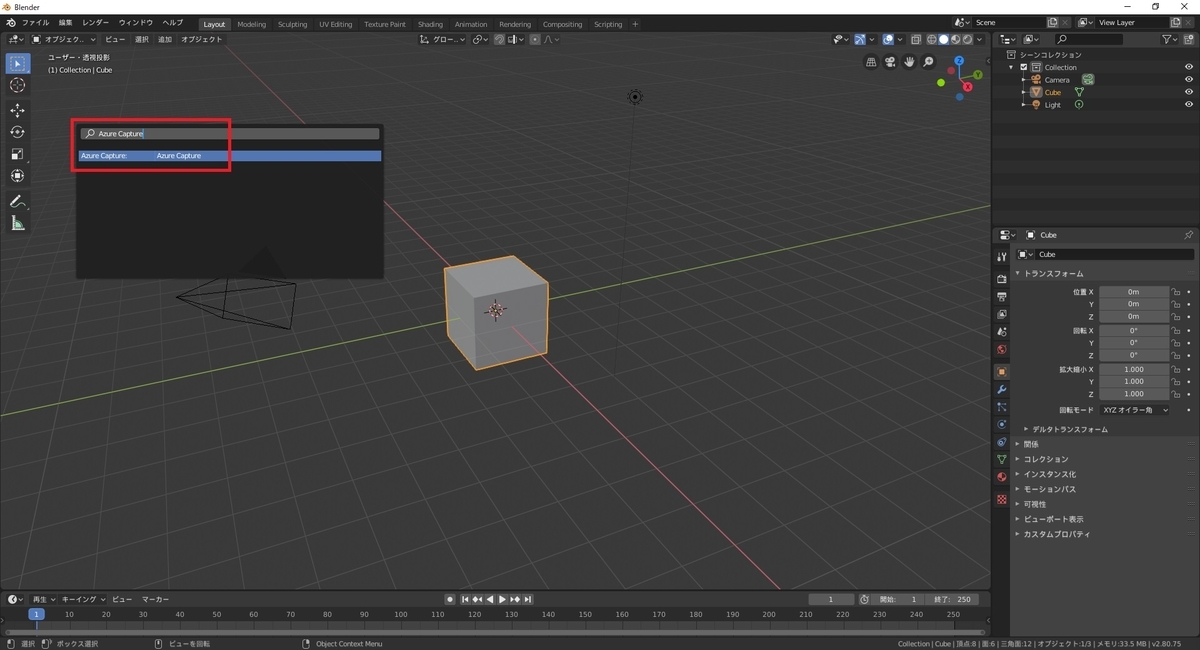Open the Object Data properties tab
Viewport: 1200px width, 650px height.
pyautogui.click(x=1001, y=459)
